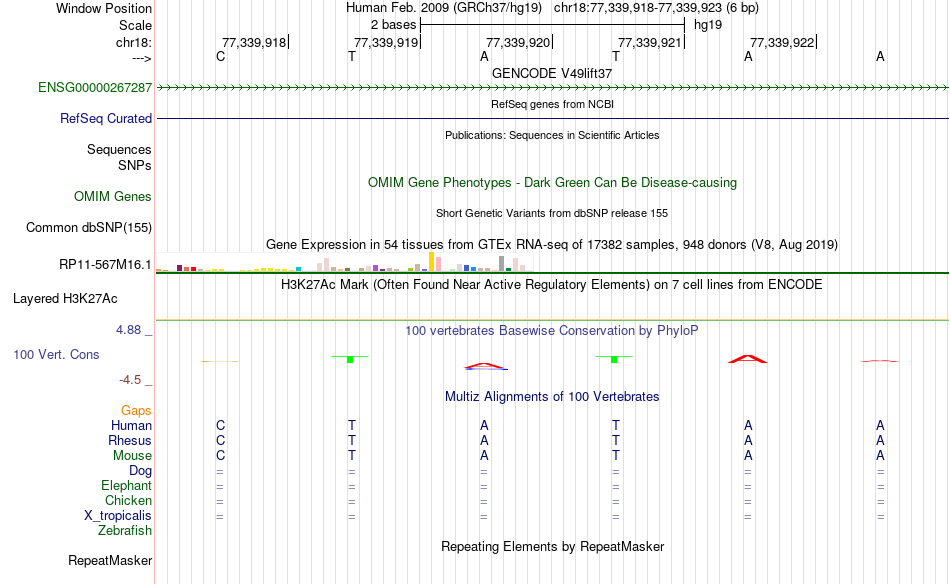Click the Layered H3K27Ac track label
The height and width of the screenshot is (584, 950).
click(65, 298)
